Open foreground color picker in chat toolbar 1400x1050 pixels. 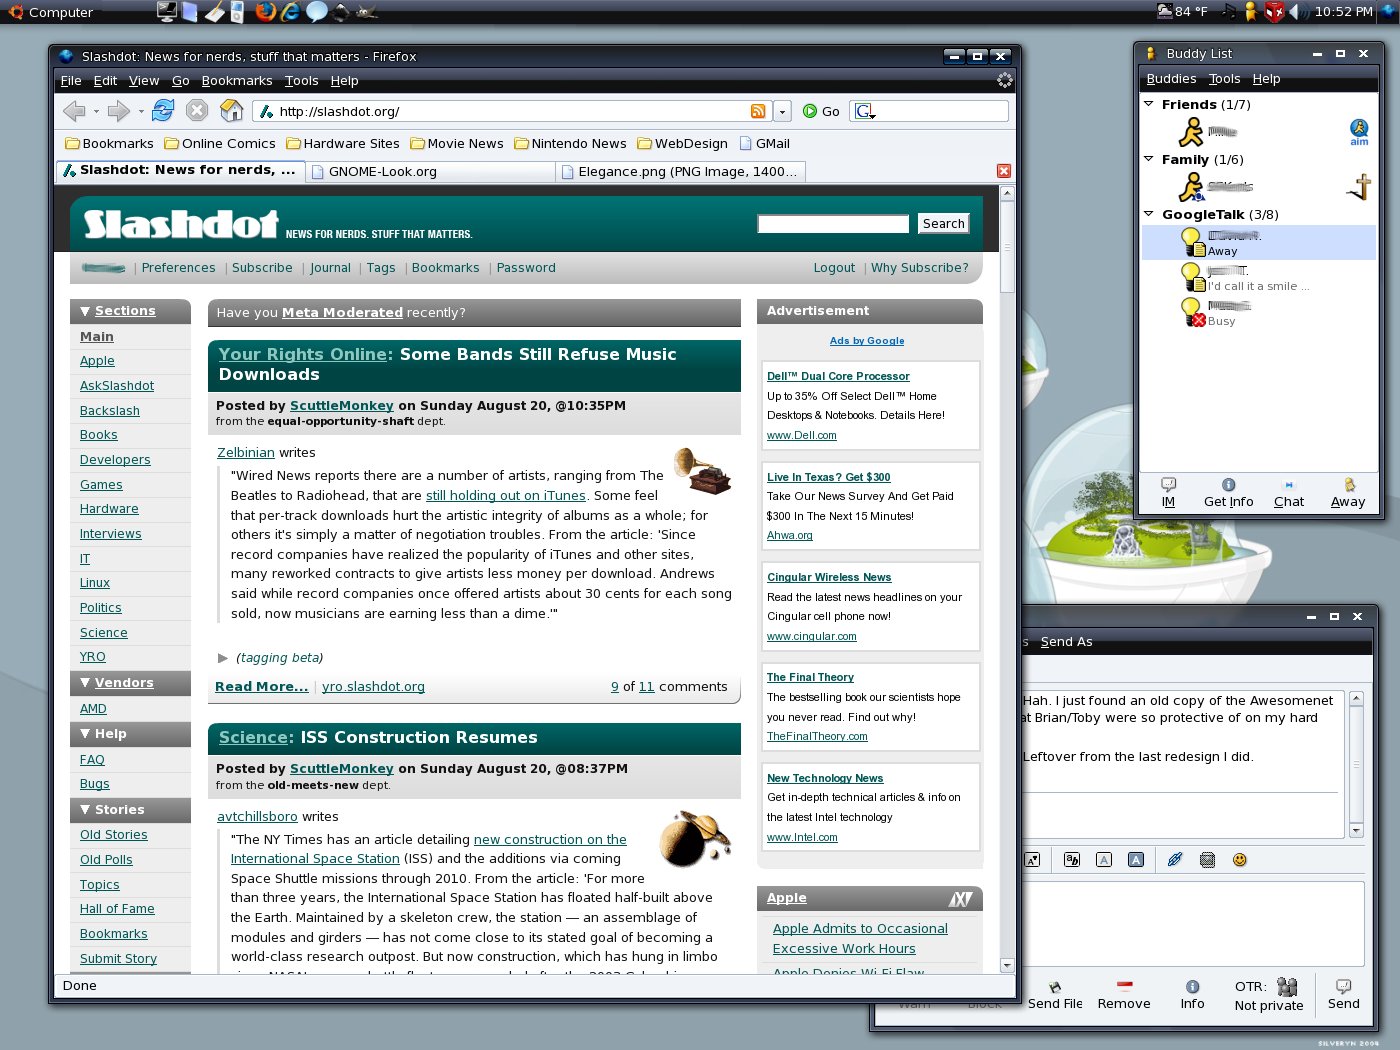pyautogui.click(x=1104, y=860)
